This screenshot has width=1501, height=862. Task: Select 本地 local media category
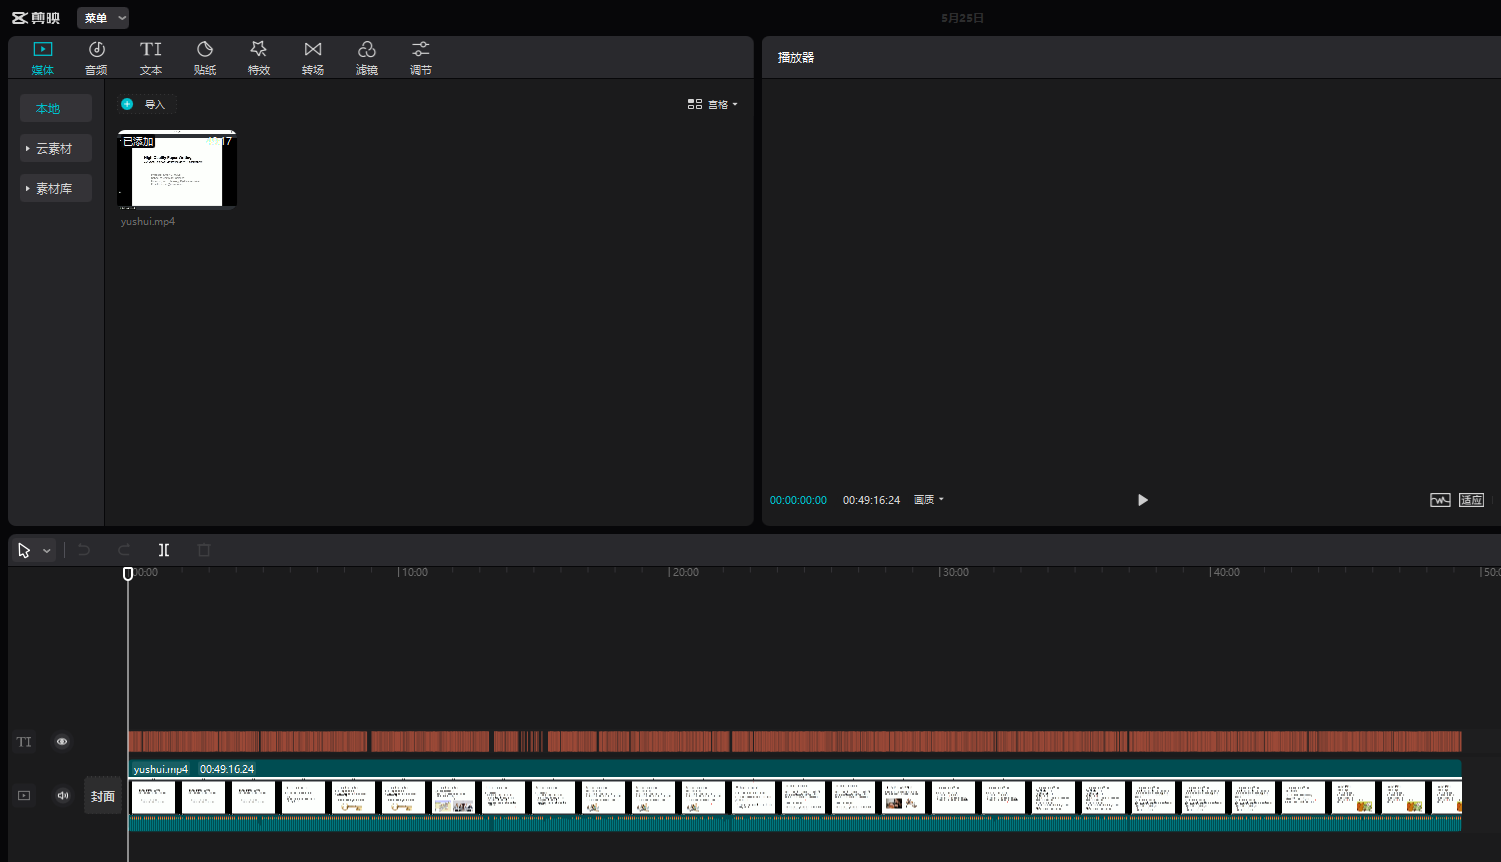tap(56, 108)
